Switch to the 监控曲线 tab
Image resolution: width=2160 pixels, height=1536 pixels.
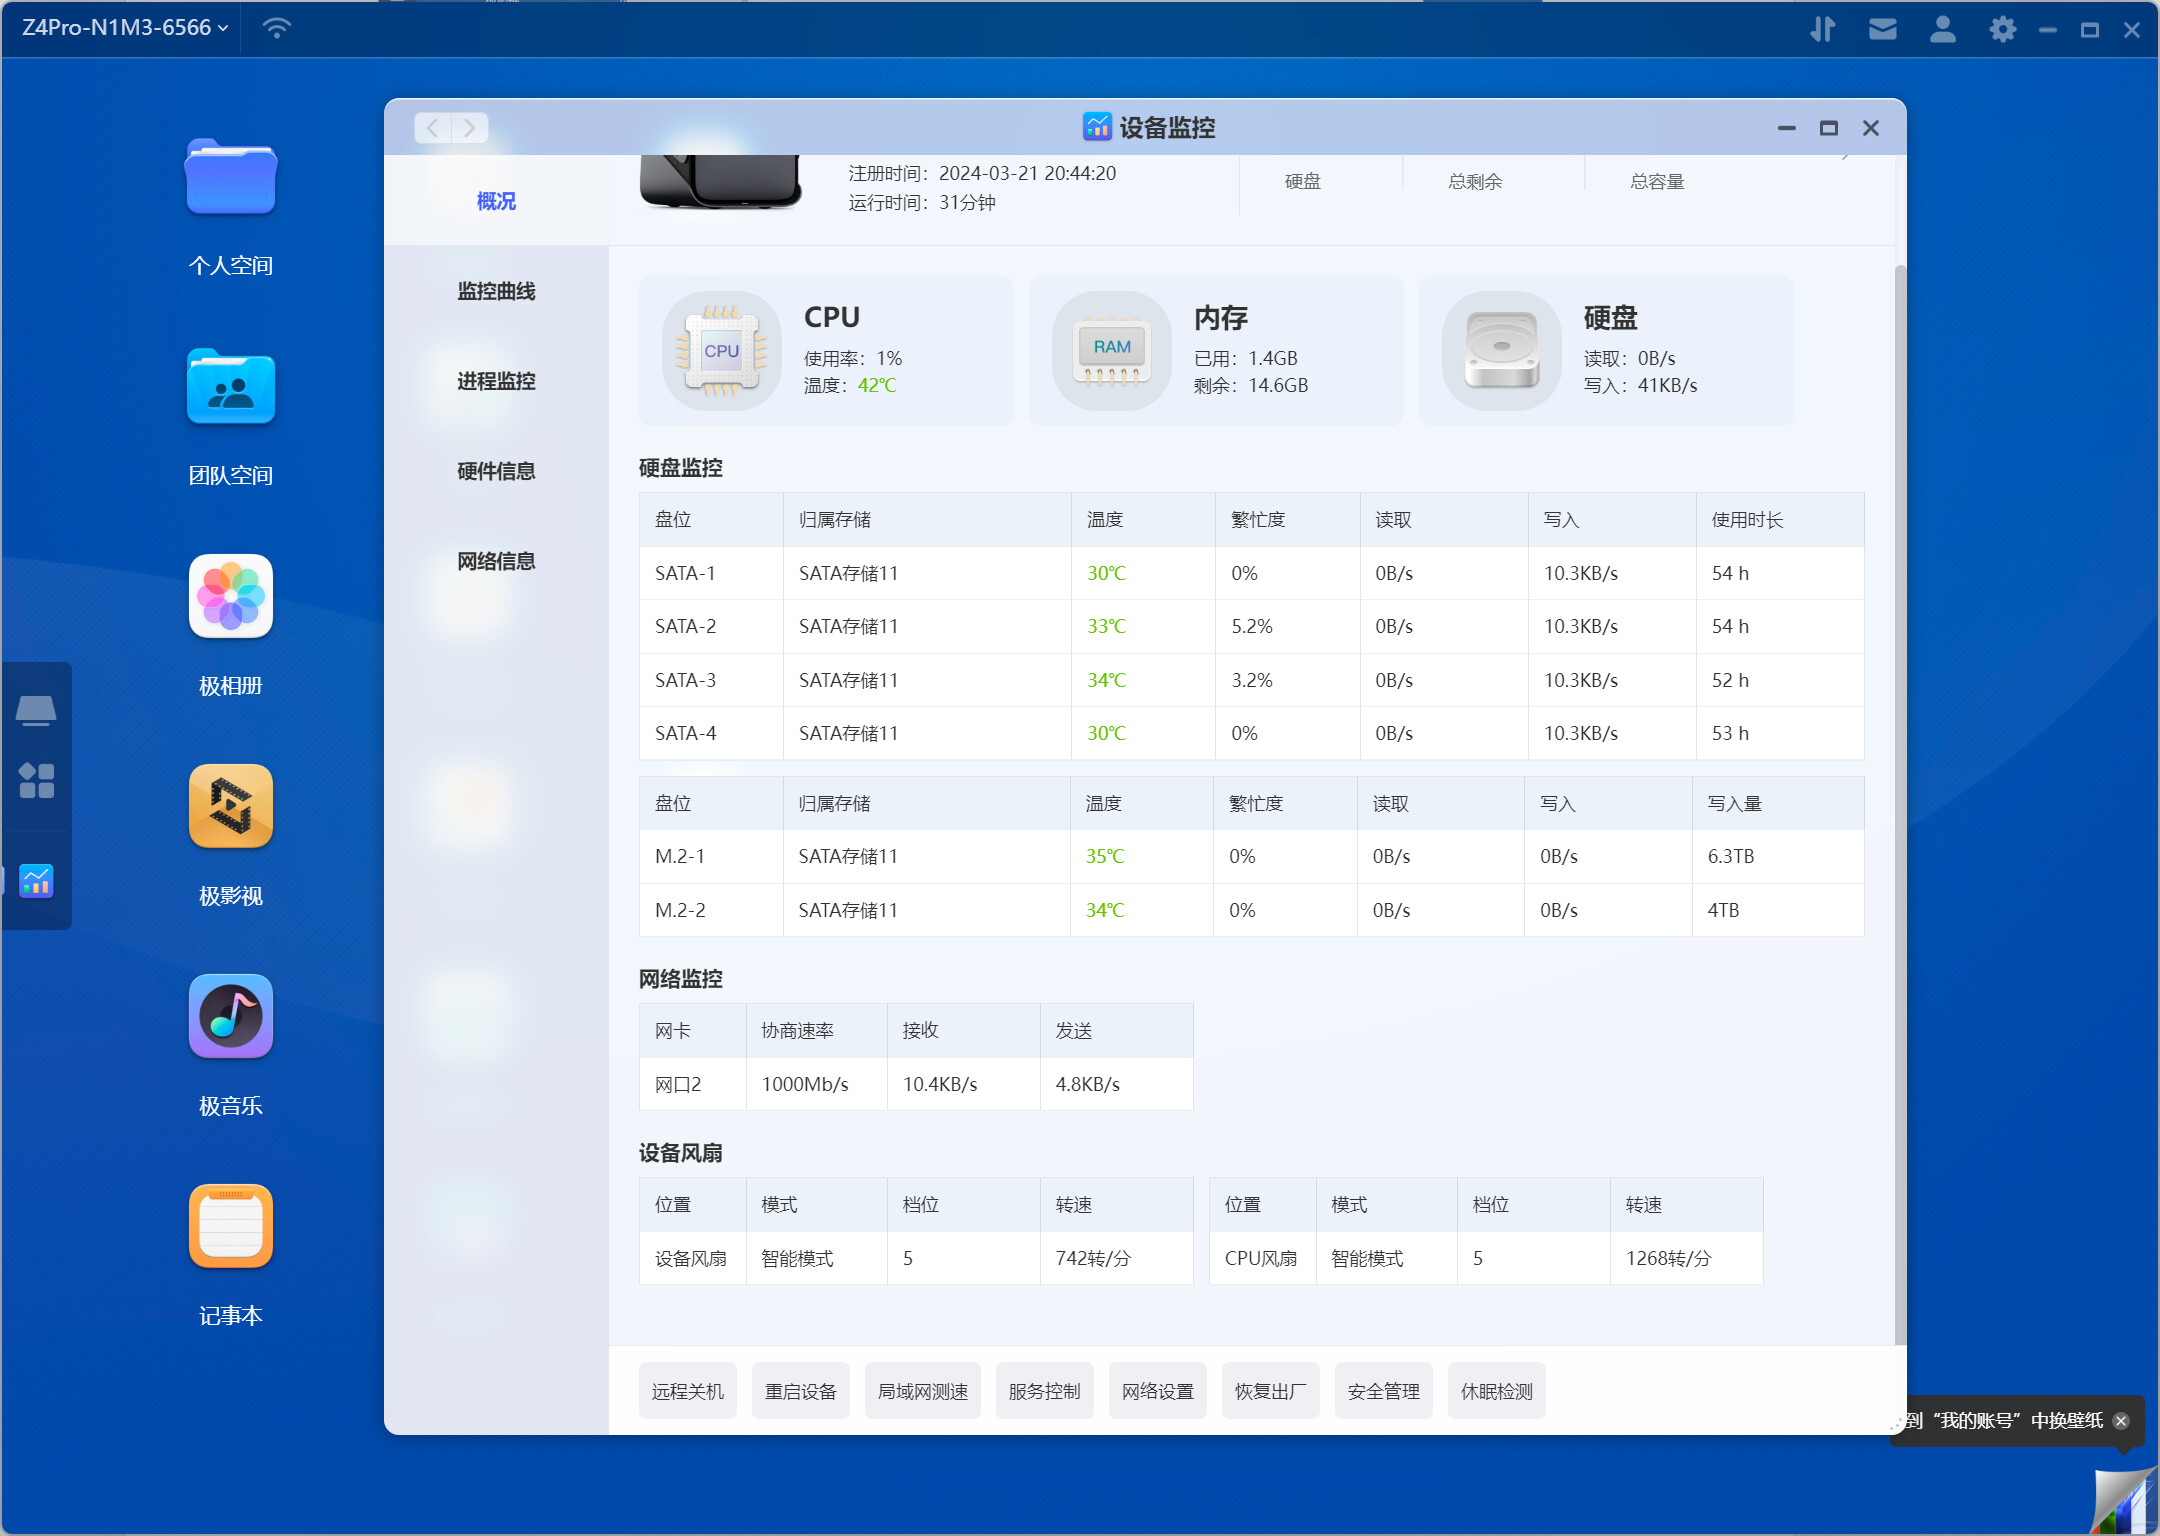(496, 291)
